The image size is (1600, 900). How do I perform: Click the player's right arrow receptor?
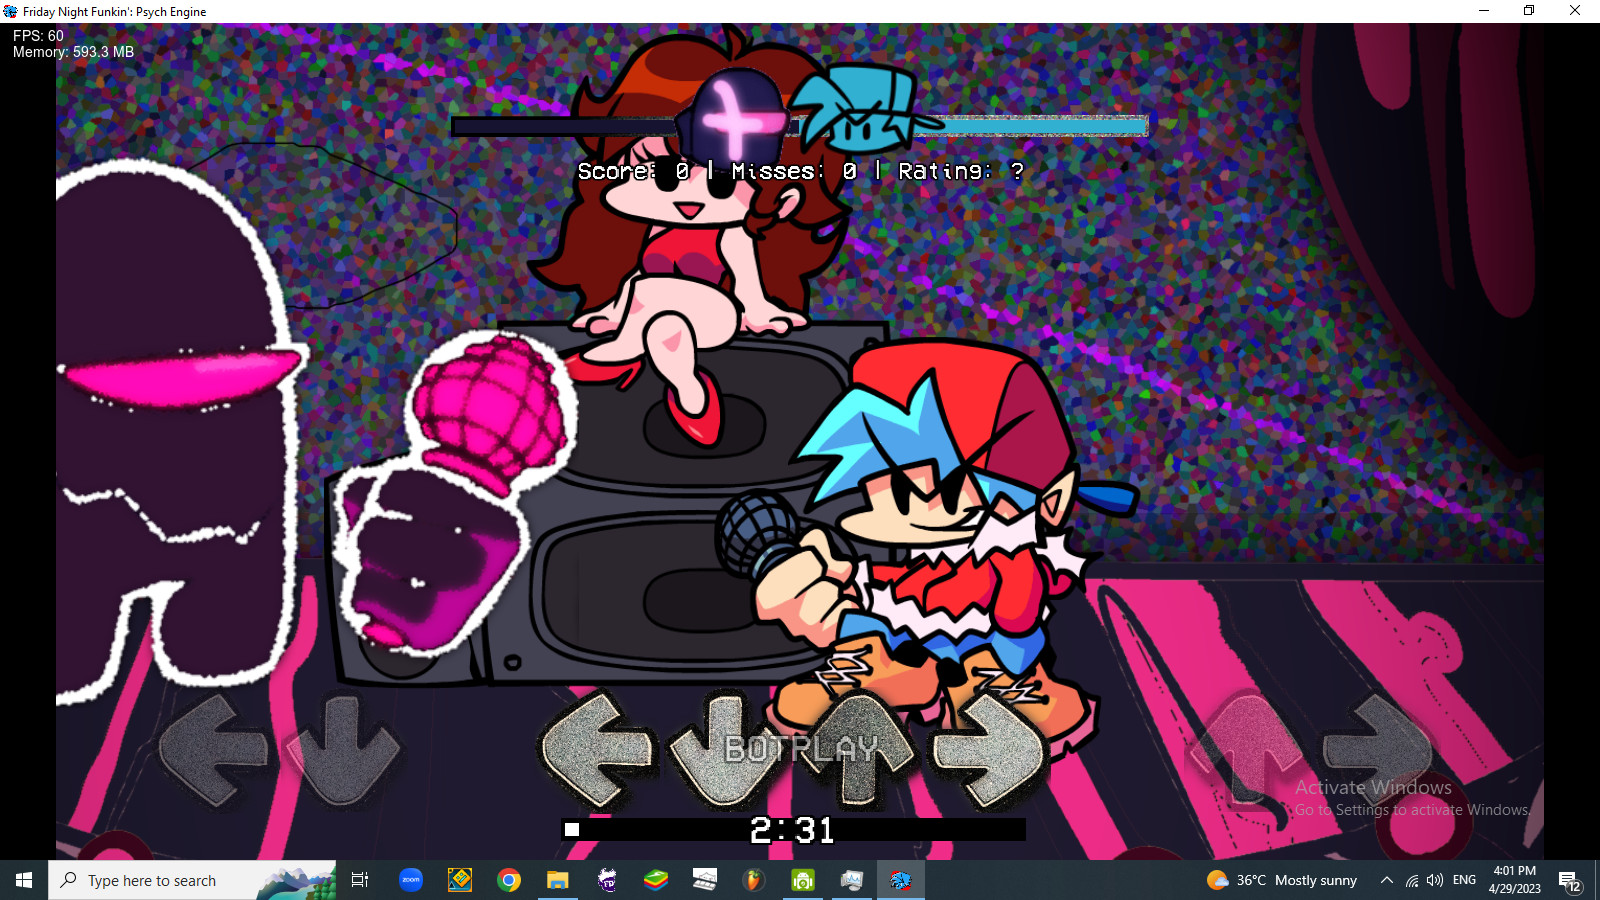point(990,750)
